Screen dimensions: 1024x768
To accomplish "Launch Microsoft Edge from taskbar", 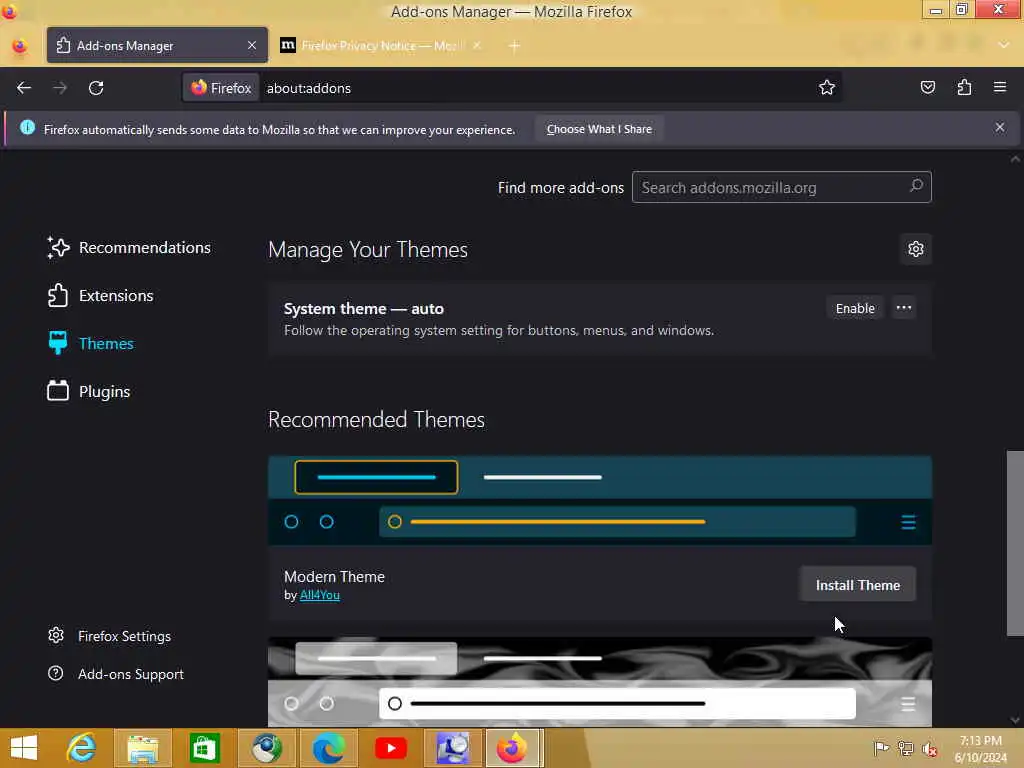I will 328,748.
